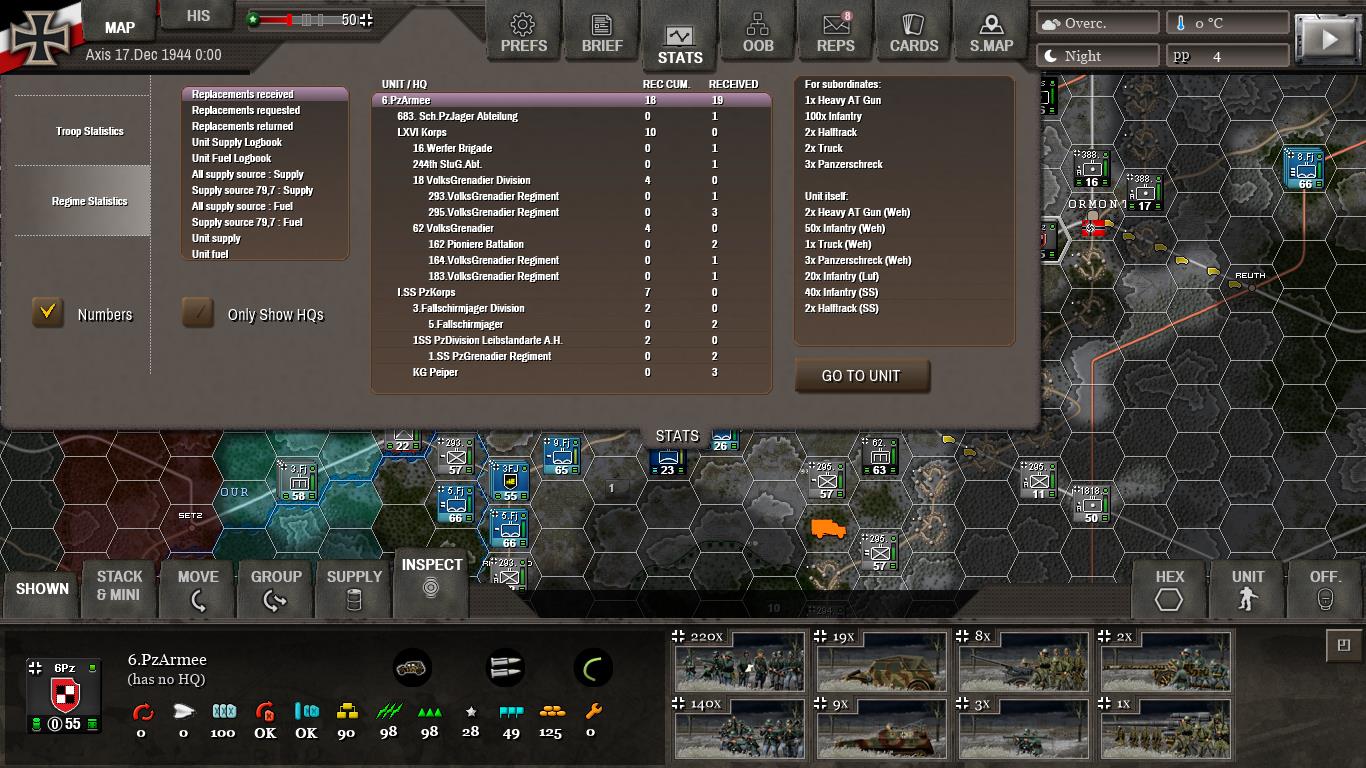1366x768 pixels.
Task: Open the OOB order of battle
Action: (x=758, y=31)
